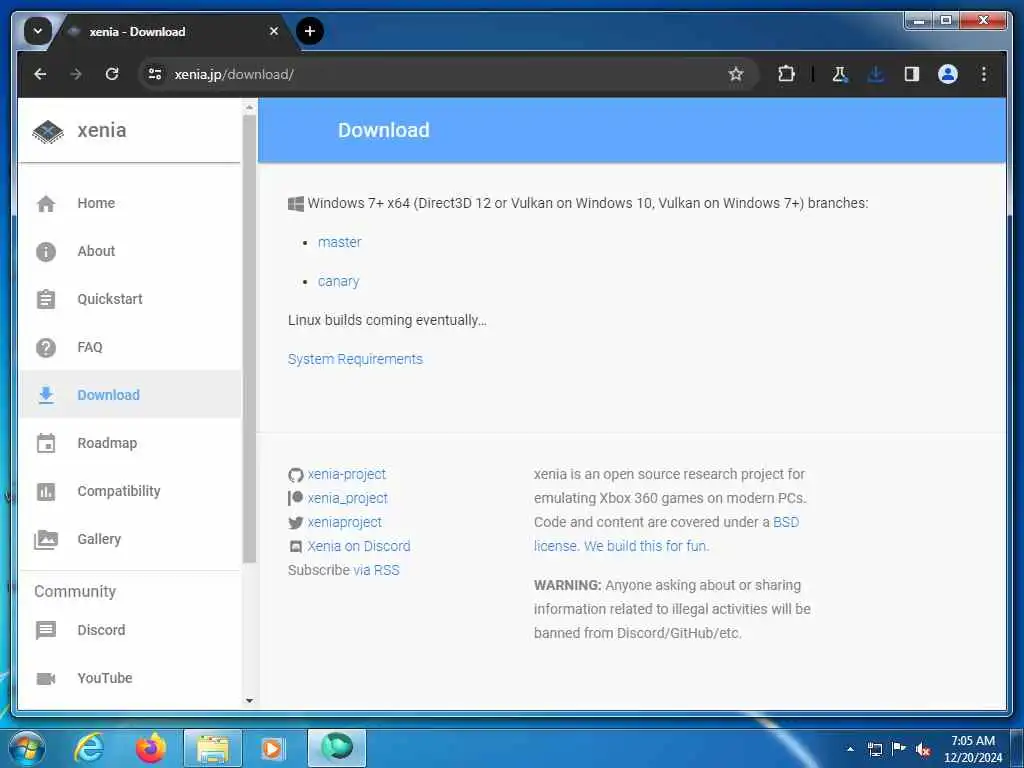This screenshot has height=768, width=1024.
Task: Reload the xenia download page
Action: tap(112, 74)
